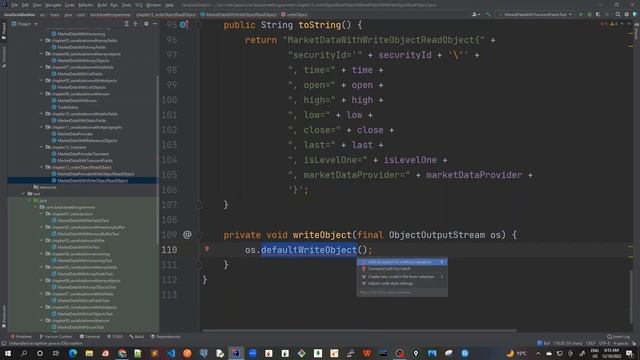Open Microsoft Edge from taskbar
640x360 pixels.
tap(73, 353)
